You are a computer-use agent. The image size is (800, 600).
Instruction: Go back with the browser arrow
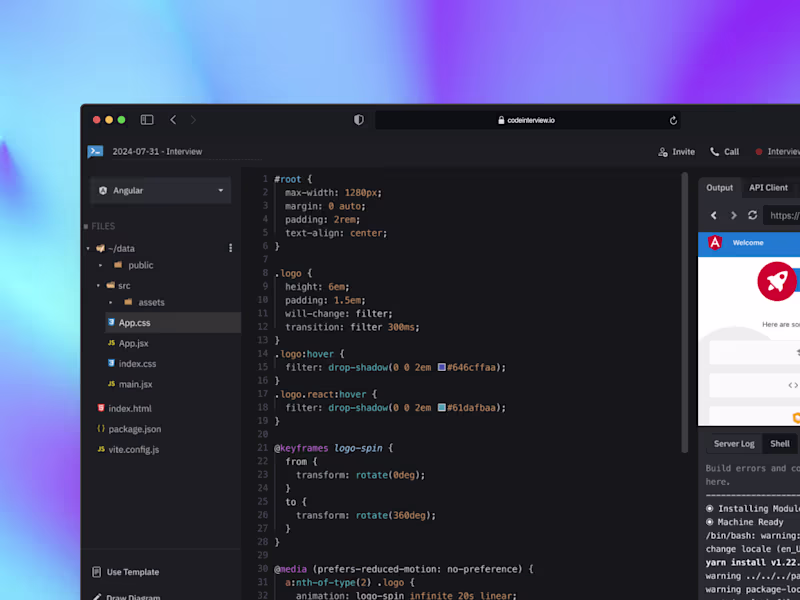click(173, 120)
